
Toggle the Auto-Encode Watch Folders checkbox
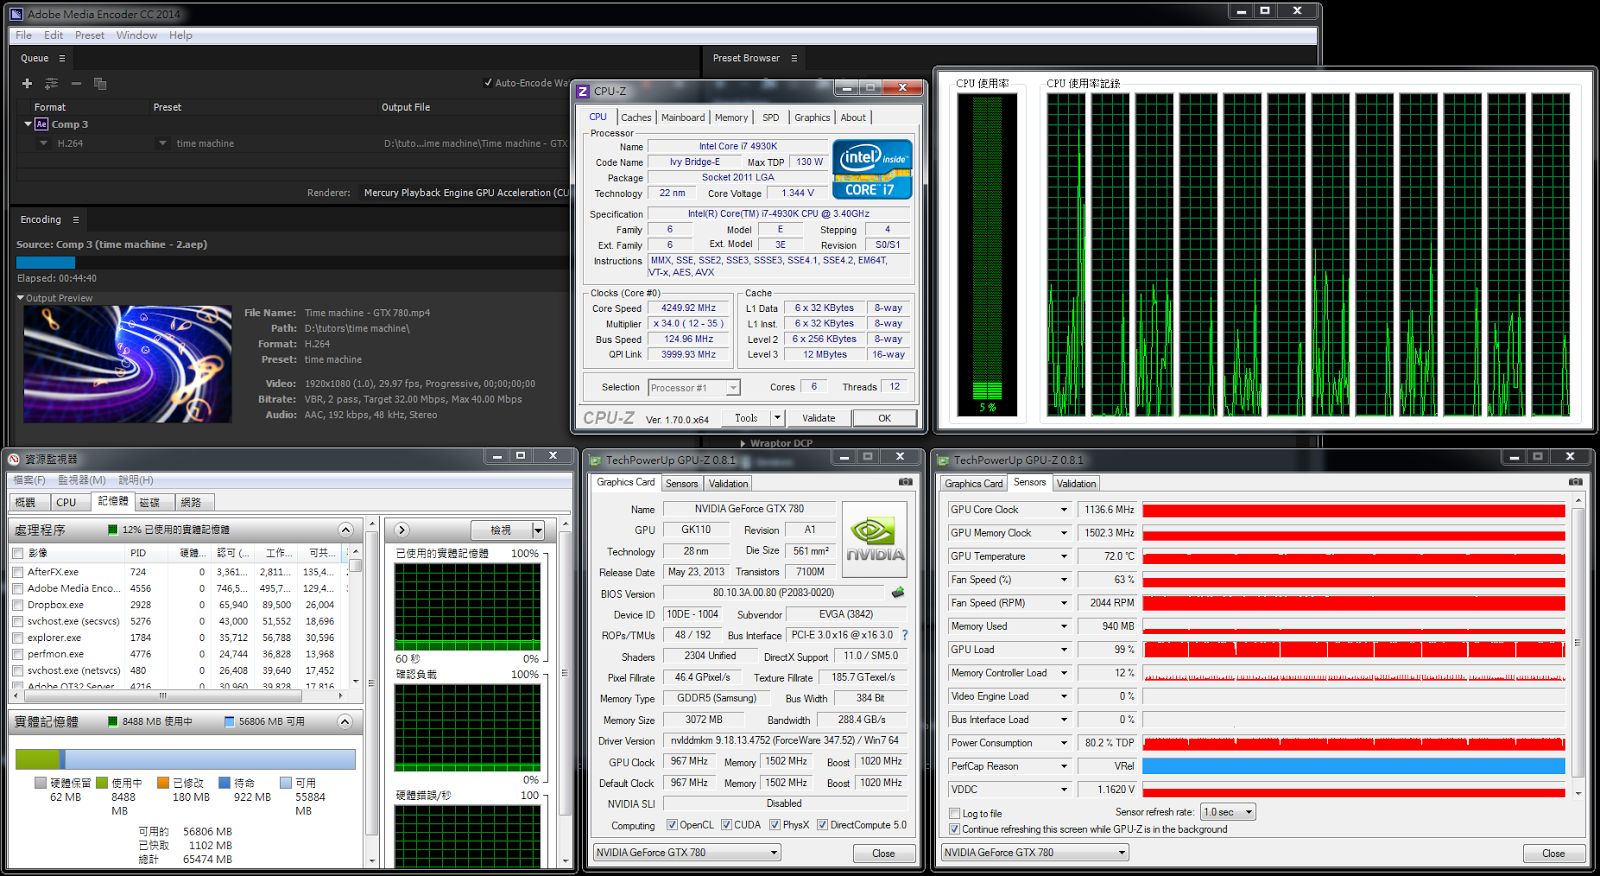[x=488, y=83]
